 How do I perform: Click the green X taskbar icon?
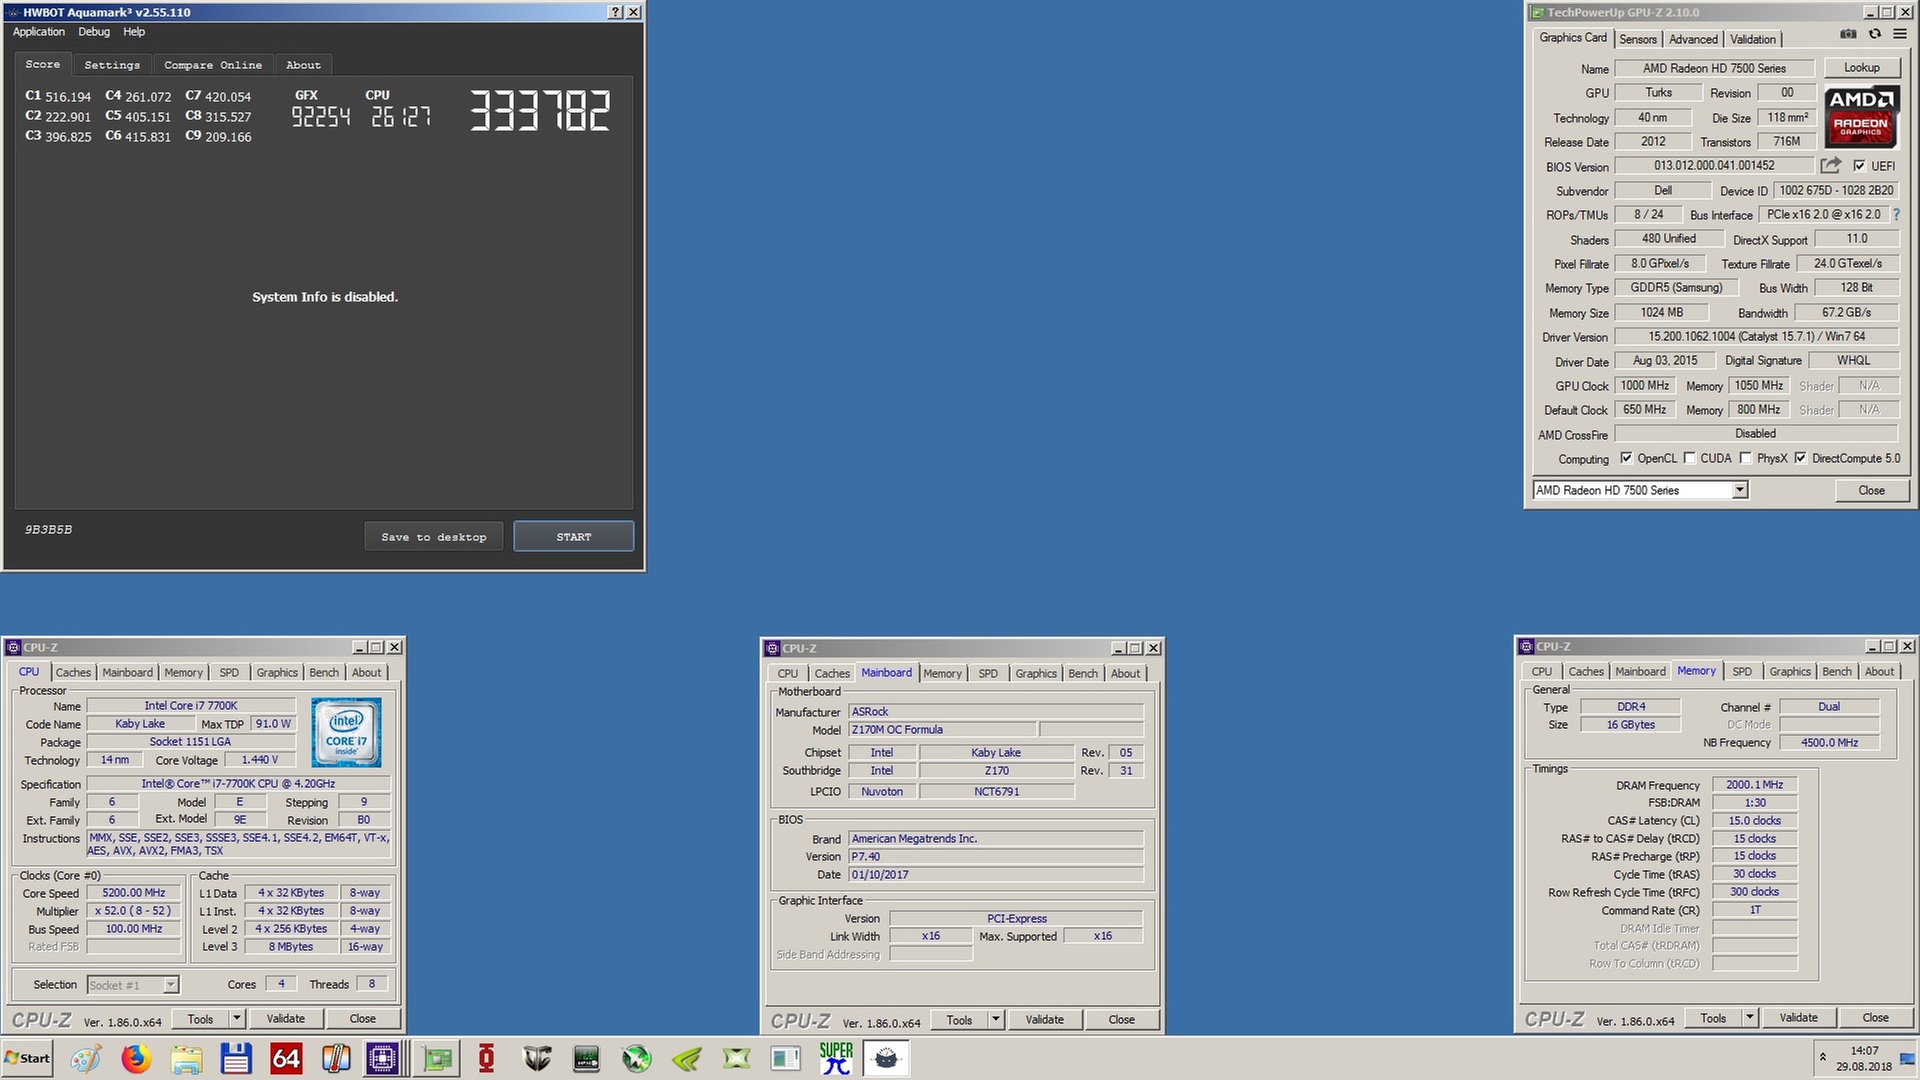click(x=736, y=1058)
